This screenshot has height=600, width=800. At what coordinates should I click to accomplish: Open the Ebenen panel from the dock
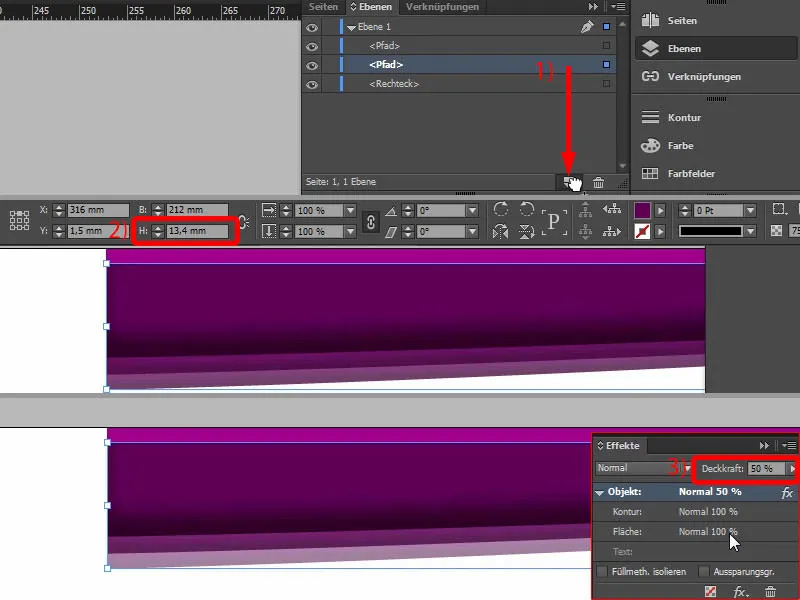pos(714,48)
